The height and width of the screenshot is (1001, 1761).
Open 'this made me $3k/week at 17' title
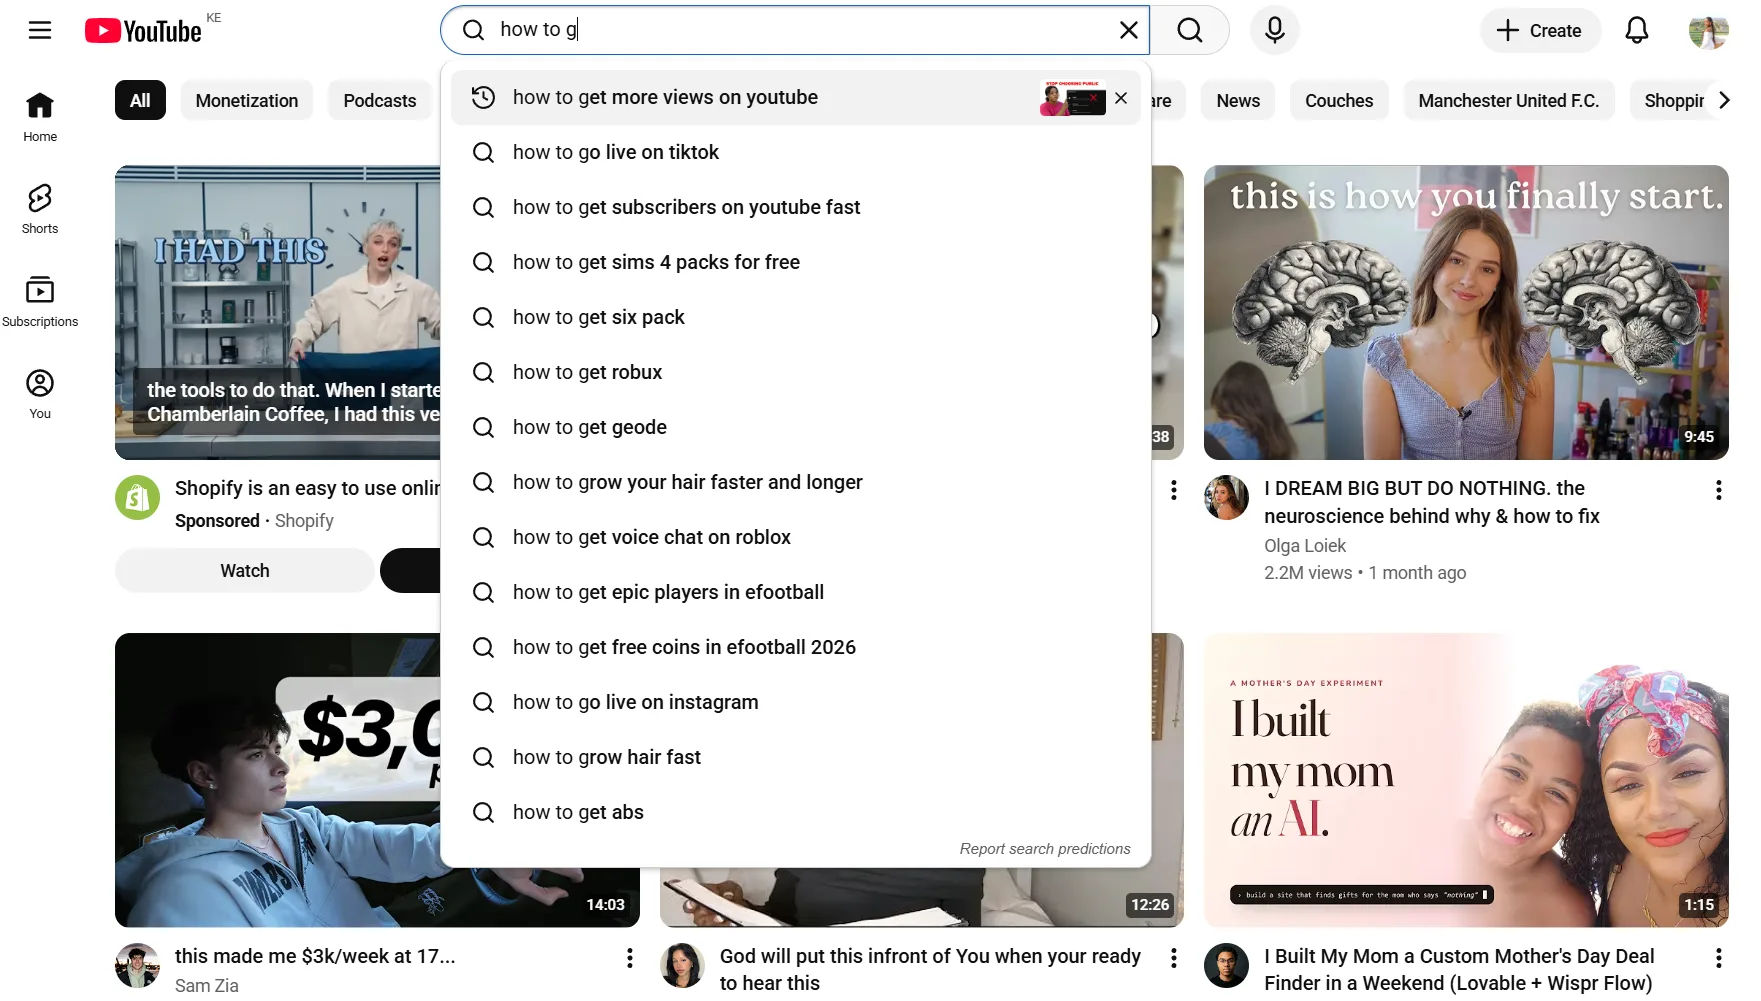pyautogui.click(x=315, y=956)
